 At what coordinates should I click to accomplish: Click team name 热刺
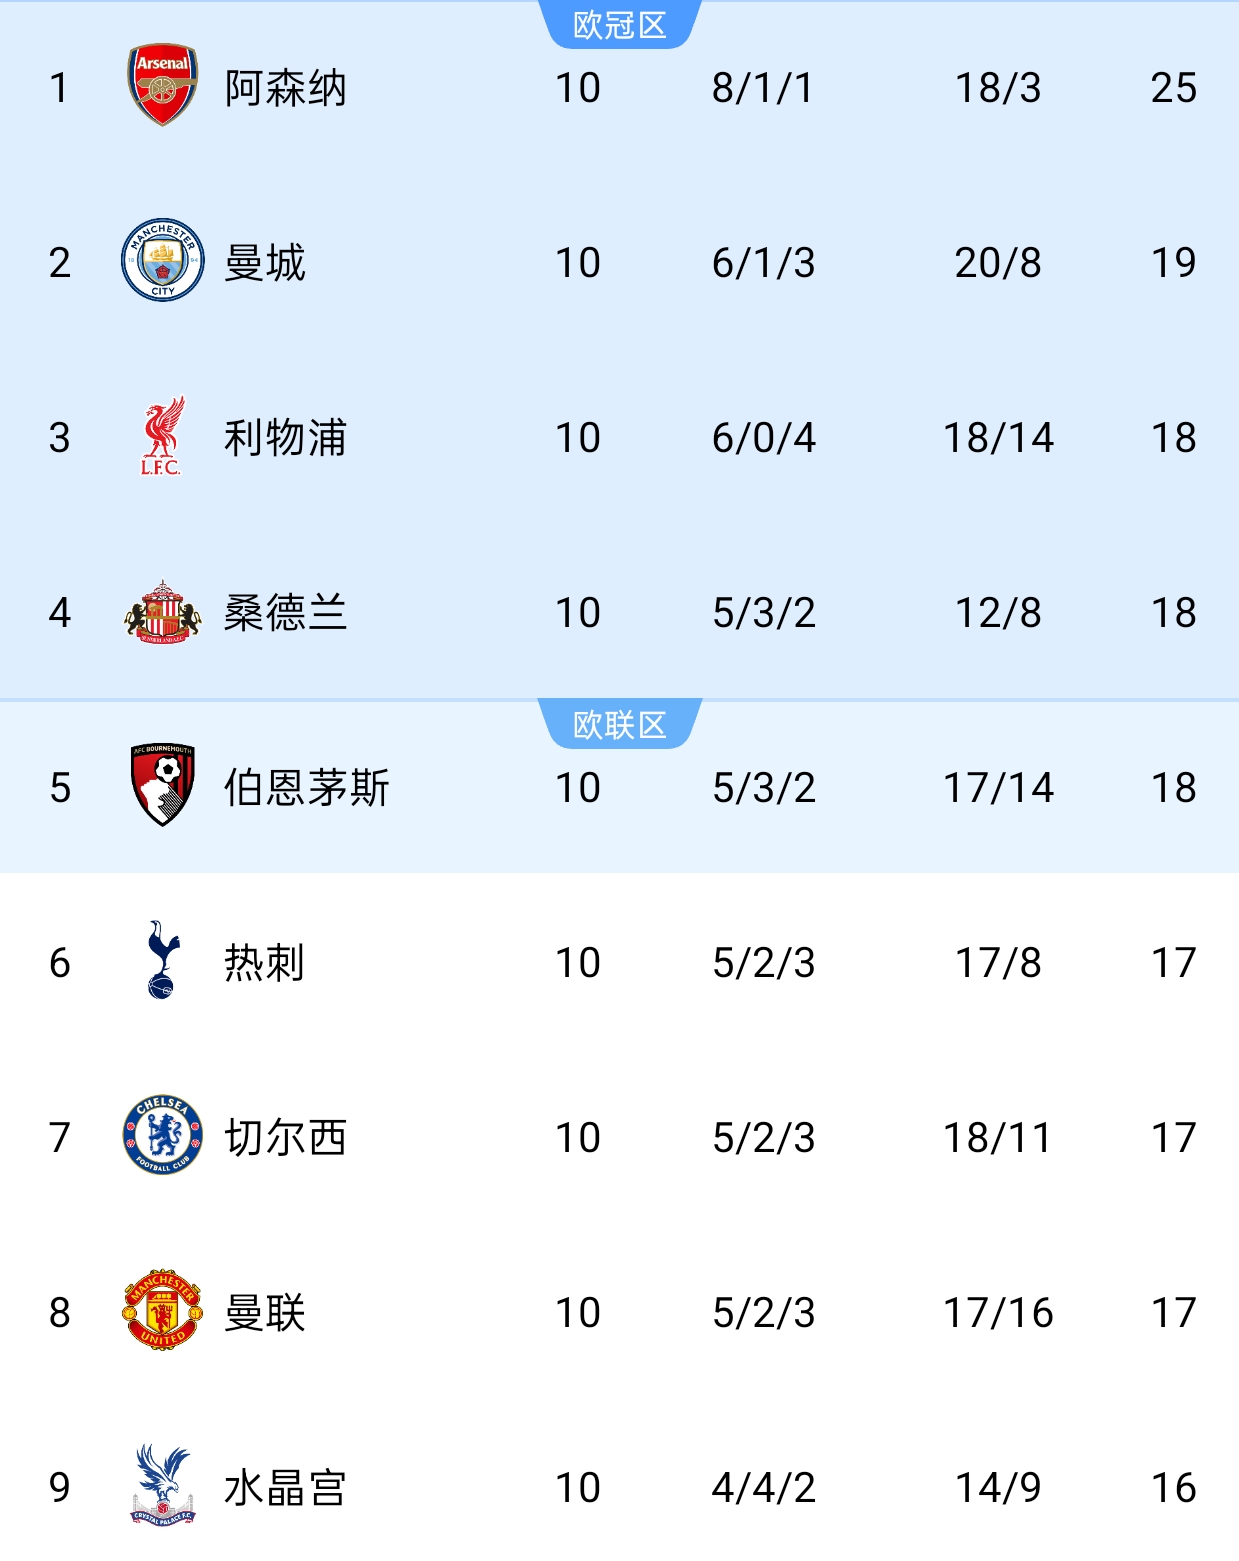(265, 963)
